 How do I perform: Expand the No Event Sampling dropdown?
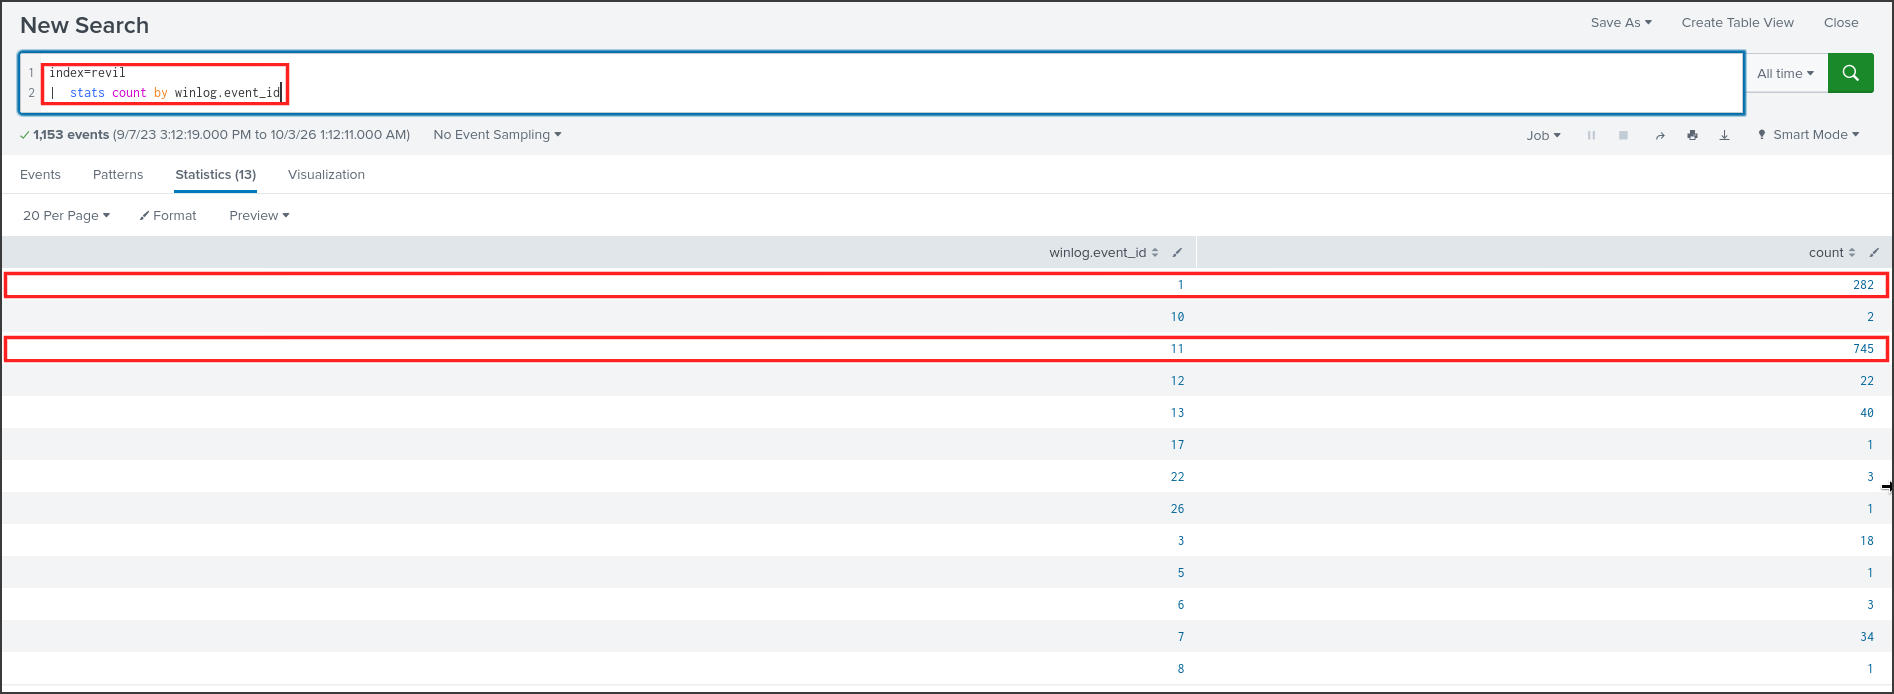497,135
